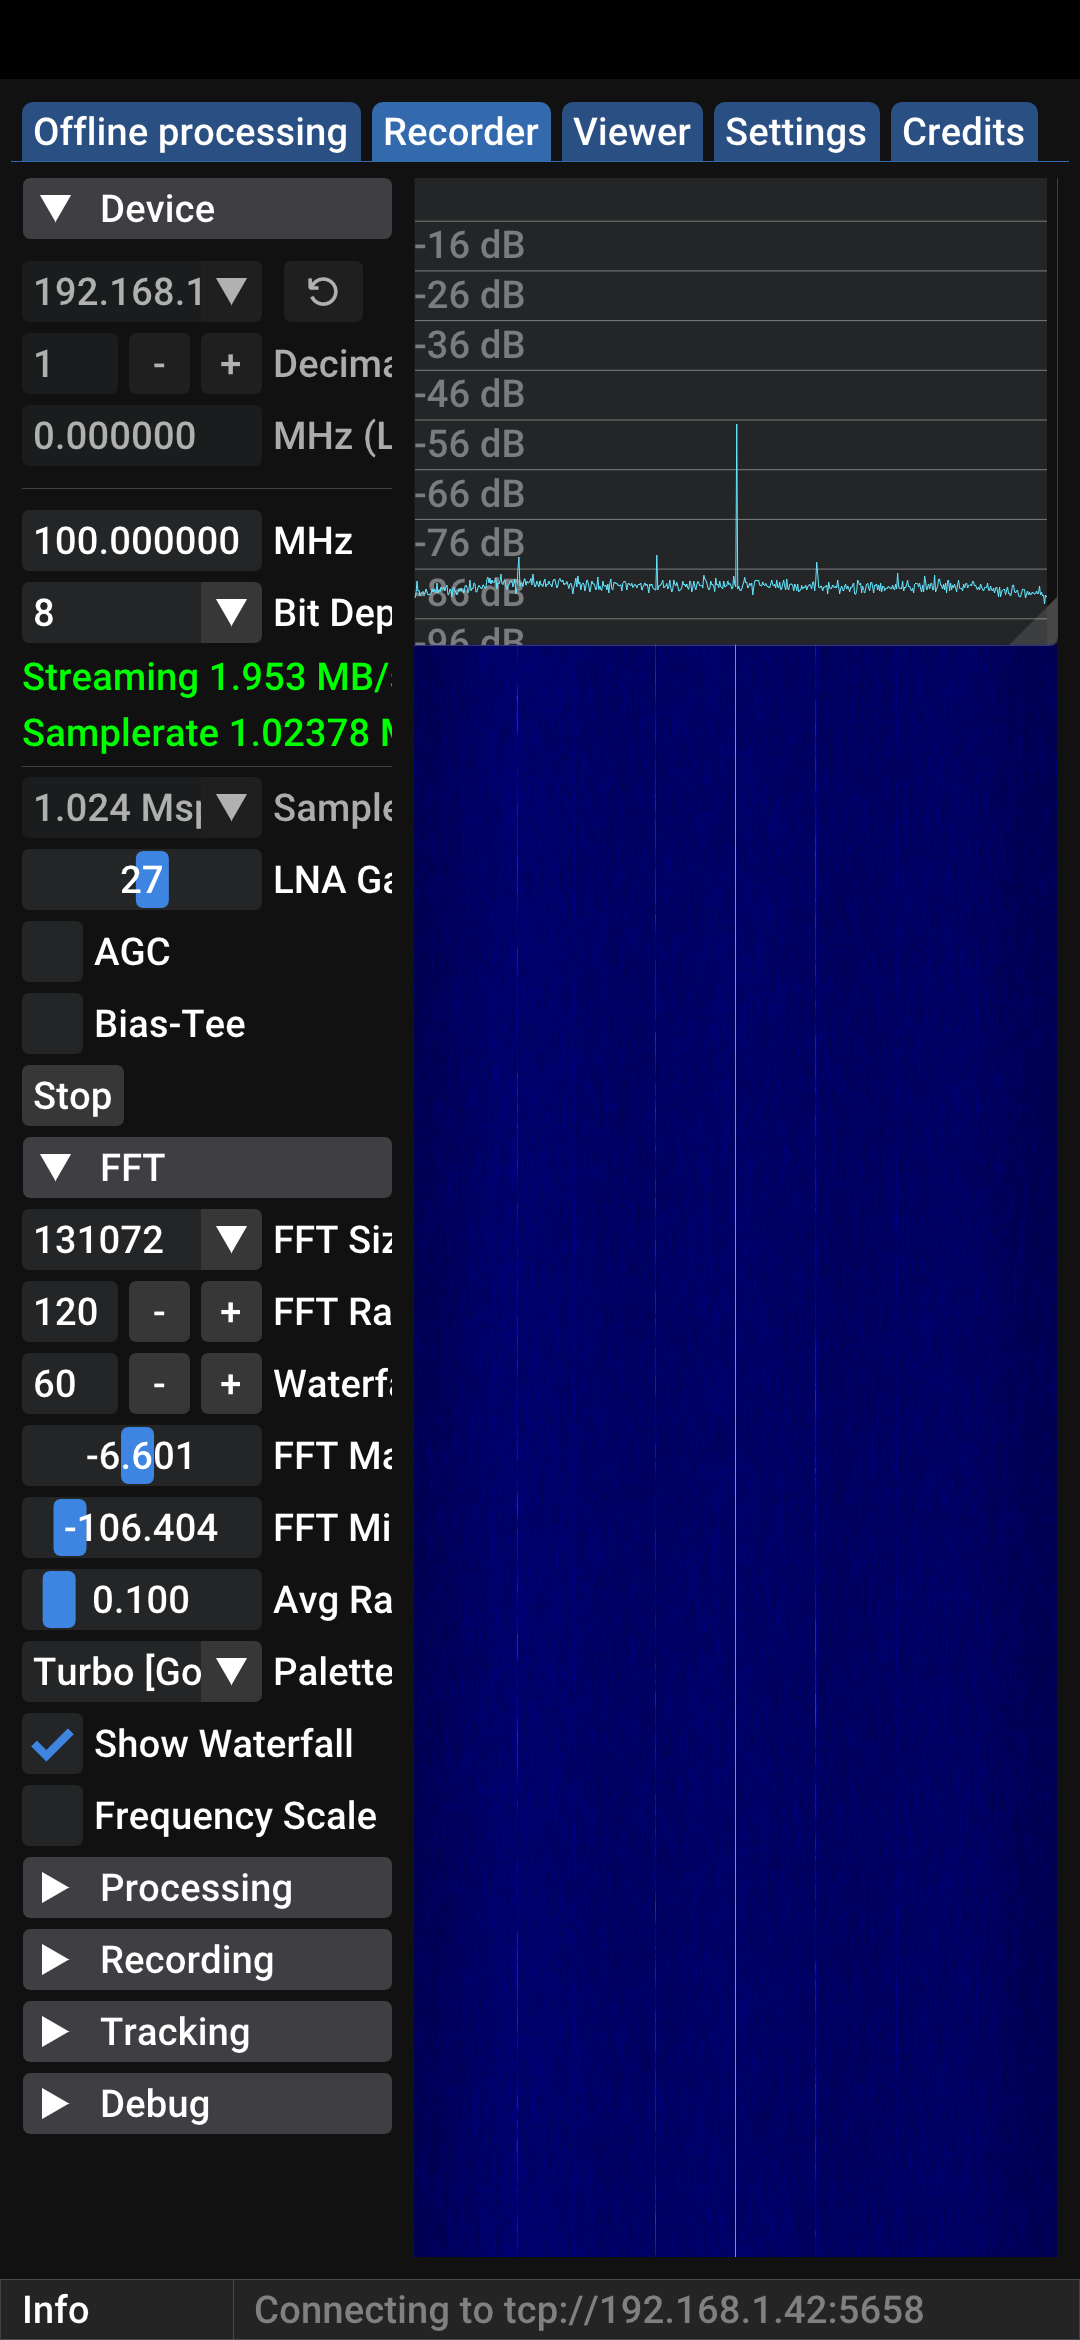Viewport: 1080px width, 2340px height.
Task: Switch to the Viewer tab
Action: pyautogui.click(x=631, y=132)
